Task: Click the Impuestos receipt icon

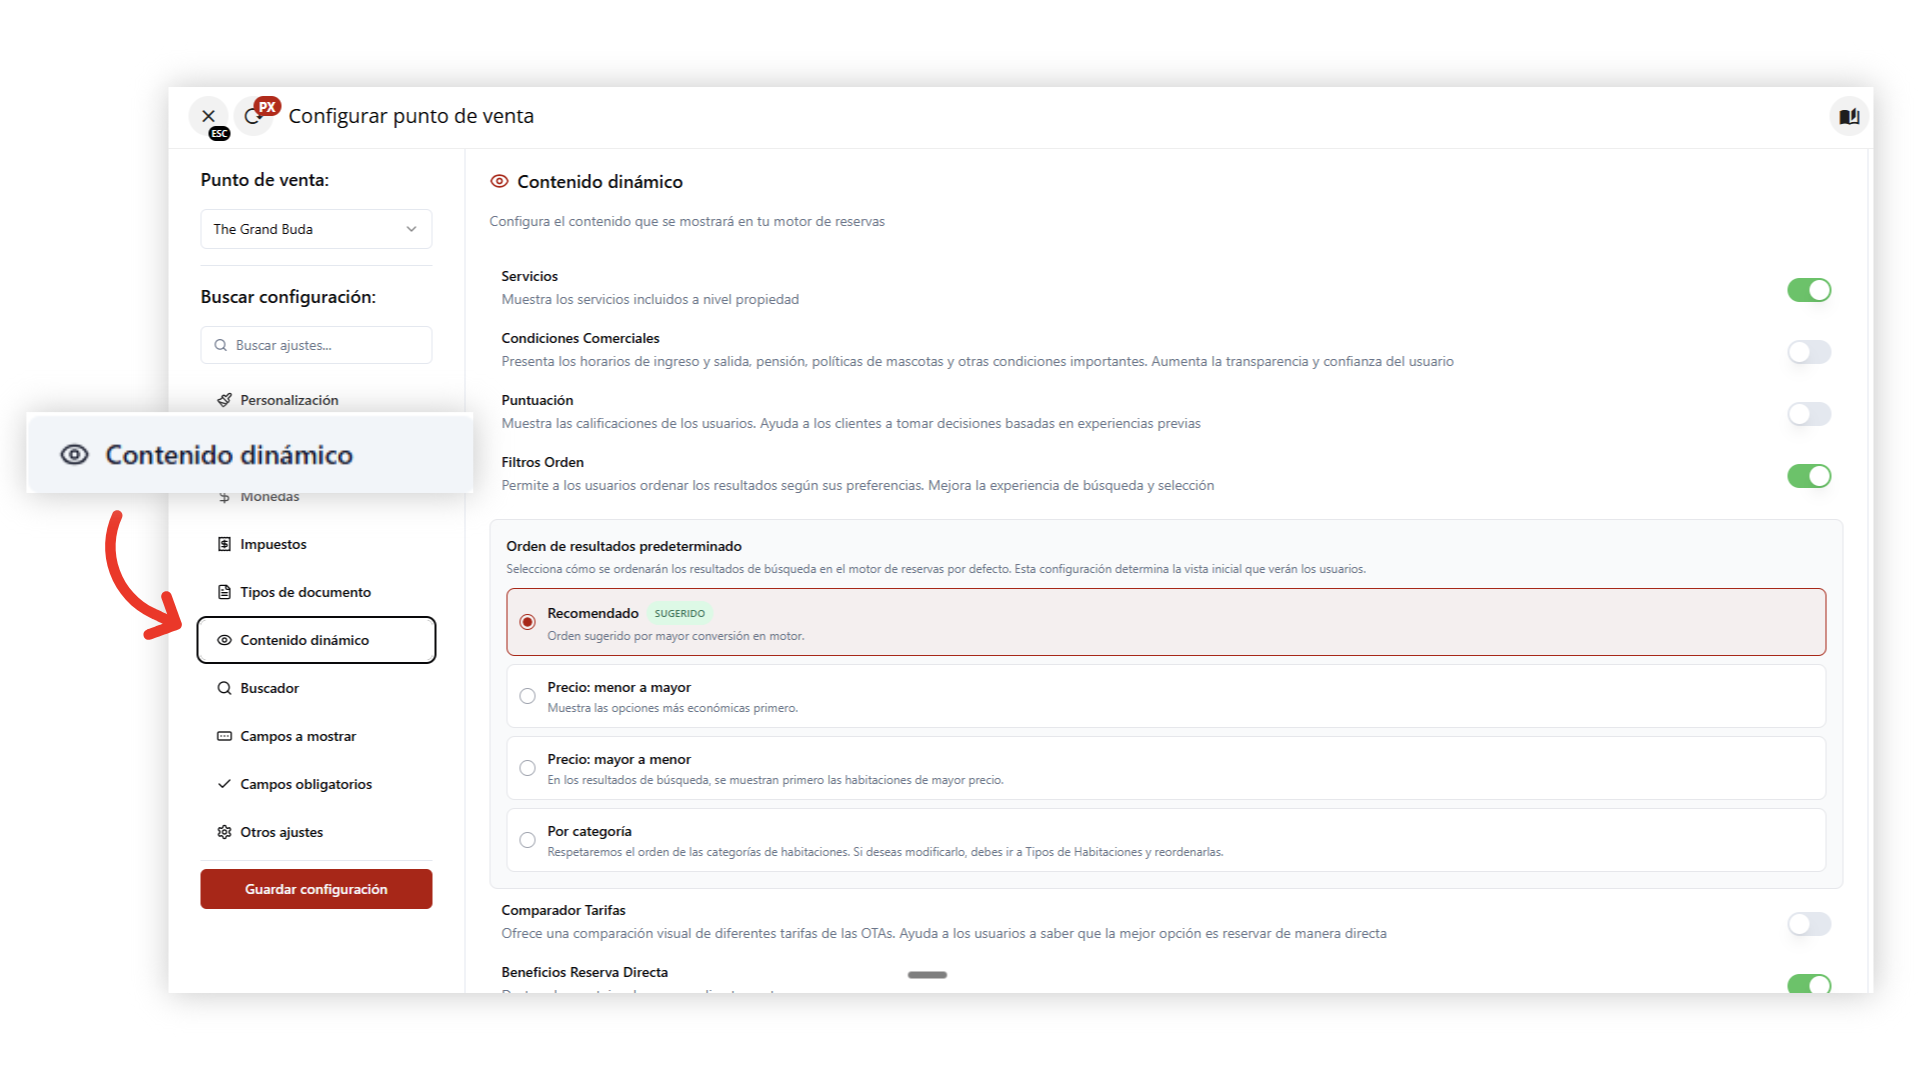Action: point(224,544)
